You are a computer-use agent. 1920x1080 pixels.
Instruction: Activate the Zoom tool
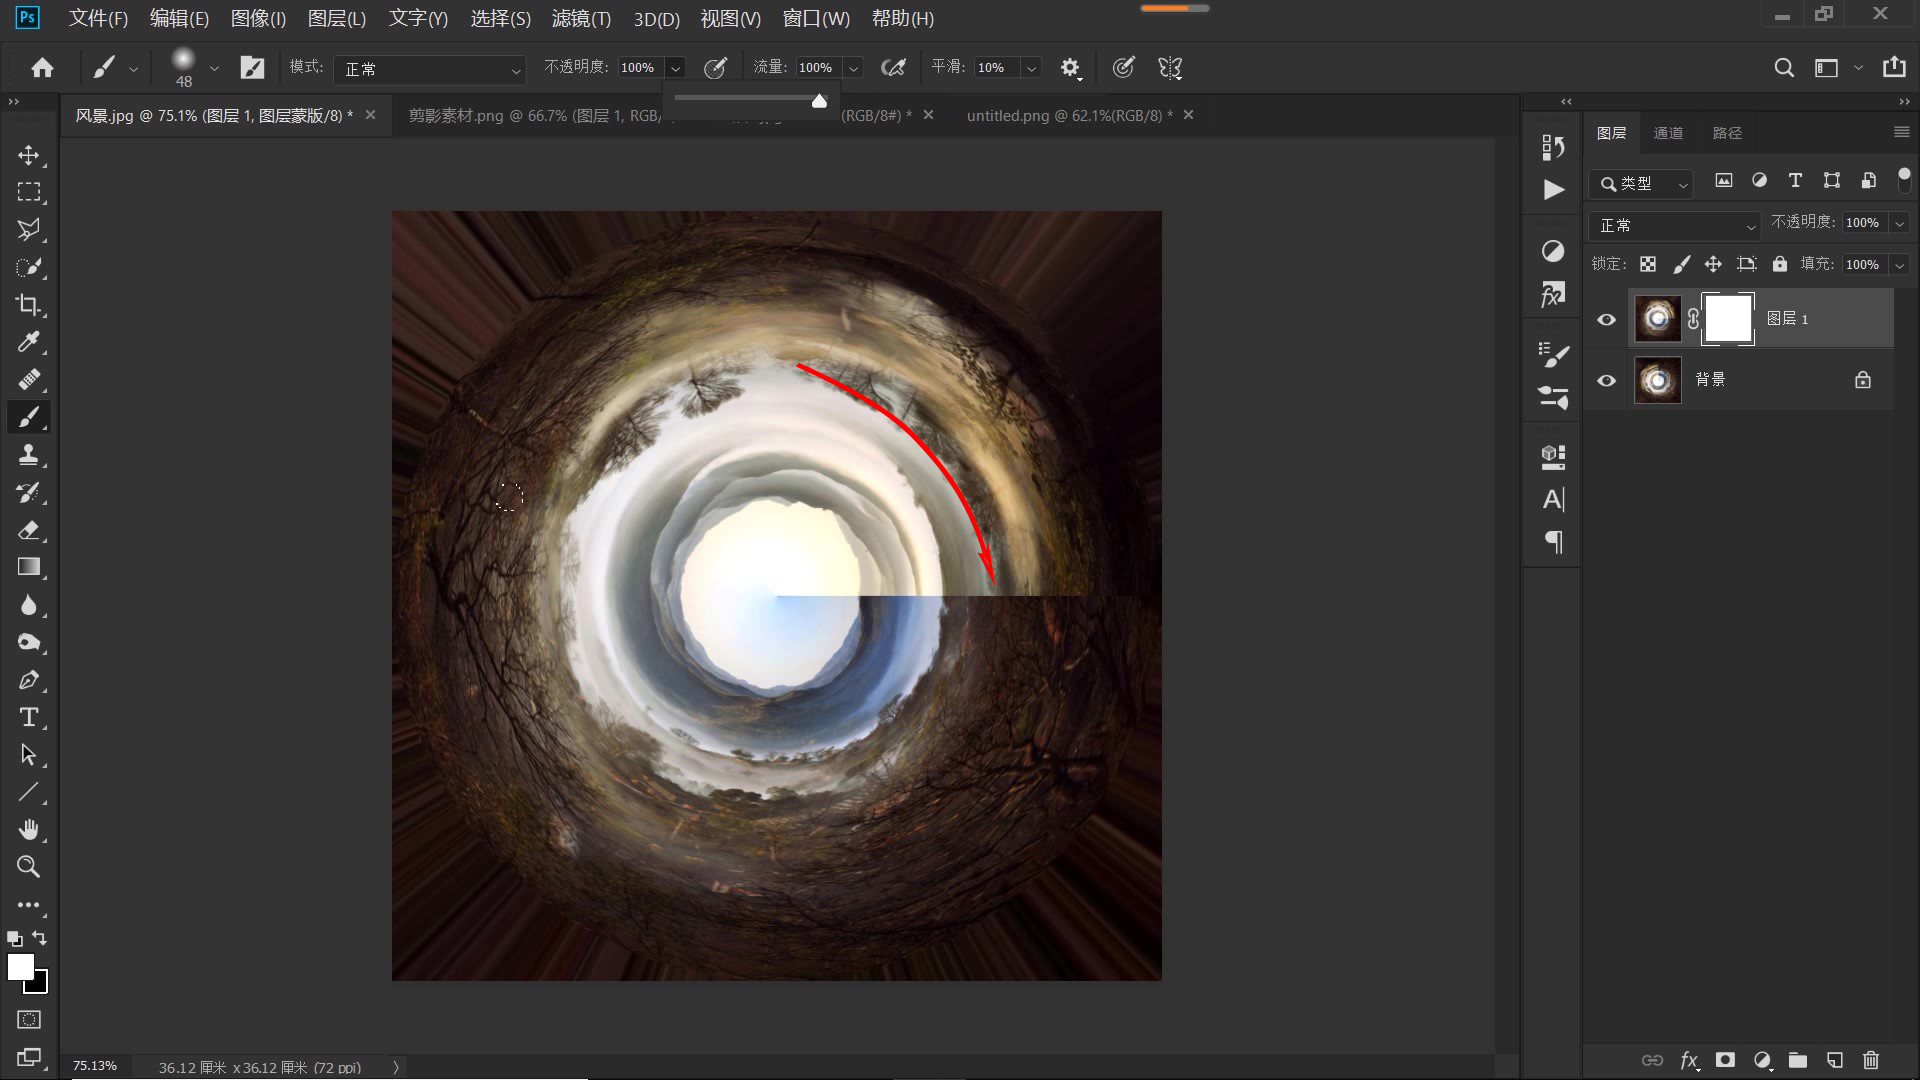pos(29,867)
